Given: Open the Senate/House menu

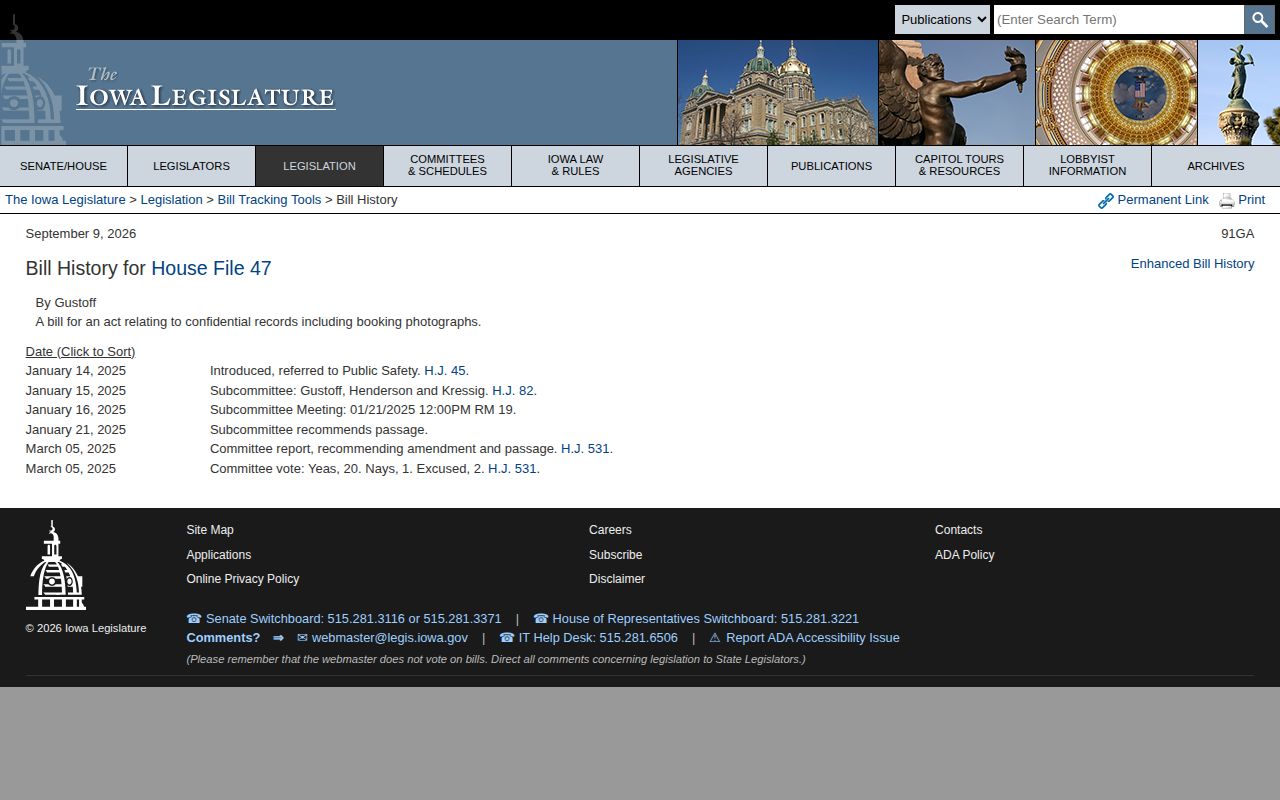Looking at the screenshot, I should [64, 166].
